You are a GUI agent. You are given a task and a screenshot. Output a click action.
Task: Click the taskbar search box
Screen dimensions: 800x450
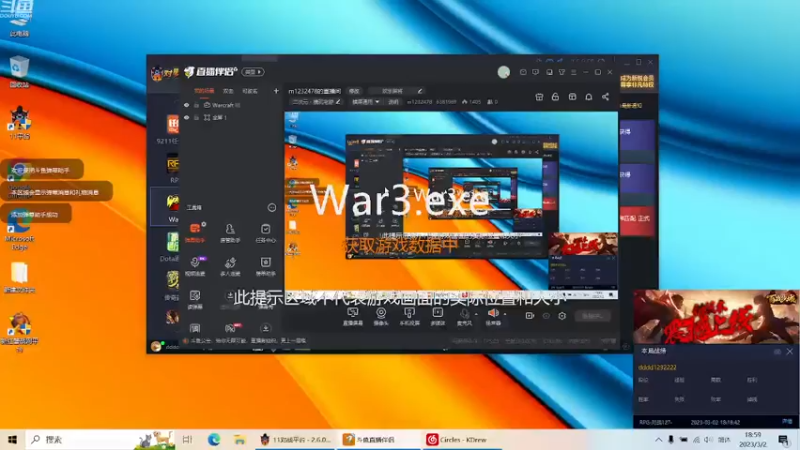(101, 439)
